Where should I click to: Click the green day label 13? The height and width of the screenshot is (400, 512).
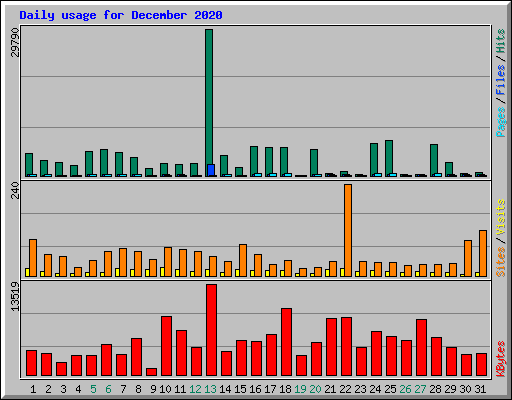(x=210, y=389)
